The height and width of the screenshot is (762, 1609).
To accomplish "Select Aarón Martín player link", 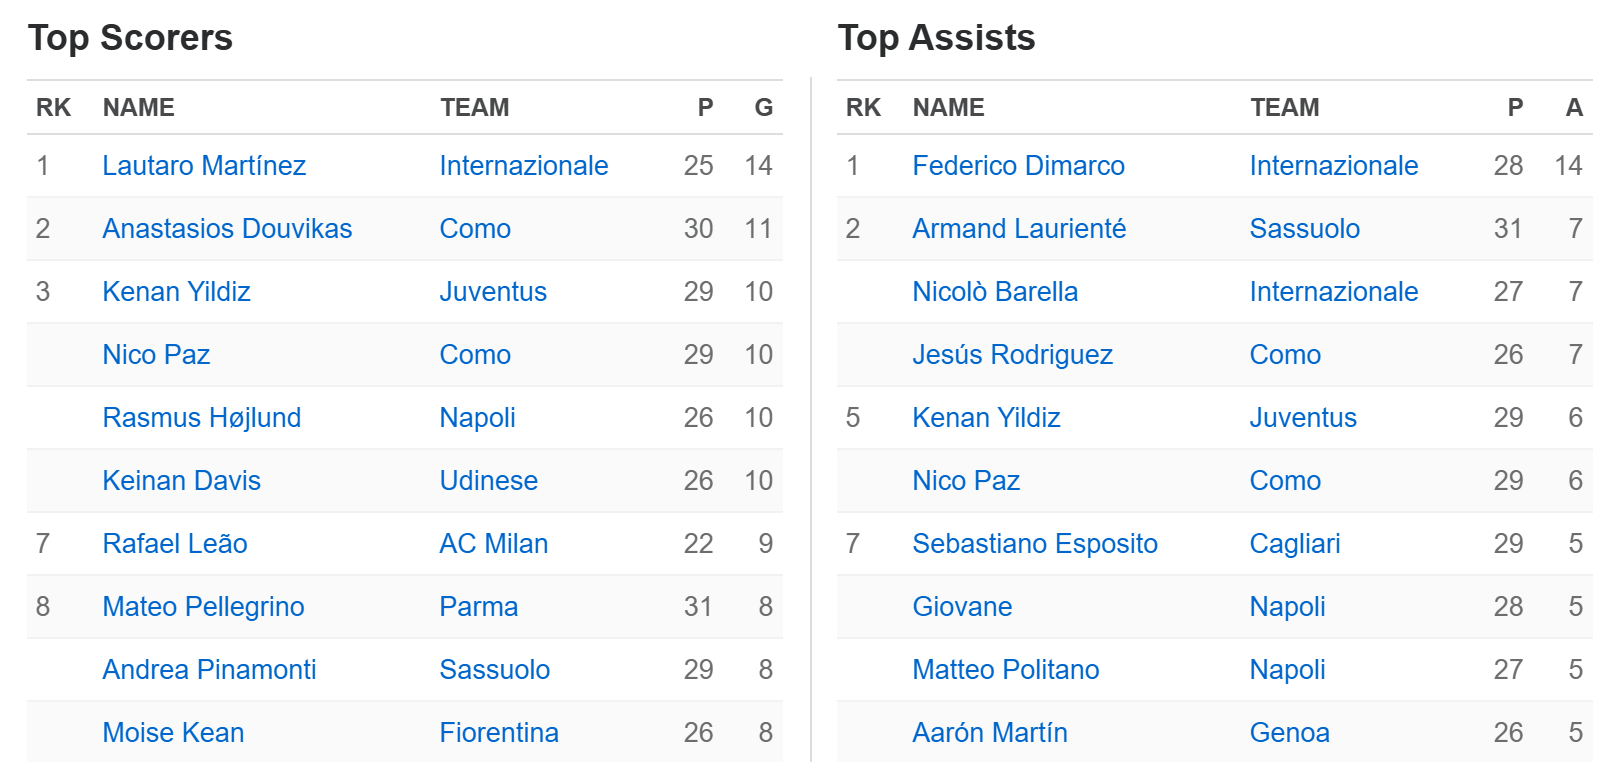I will pos(989,733).
